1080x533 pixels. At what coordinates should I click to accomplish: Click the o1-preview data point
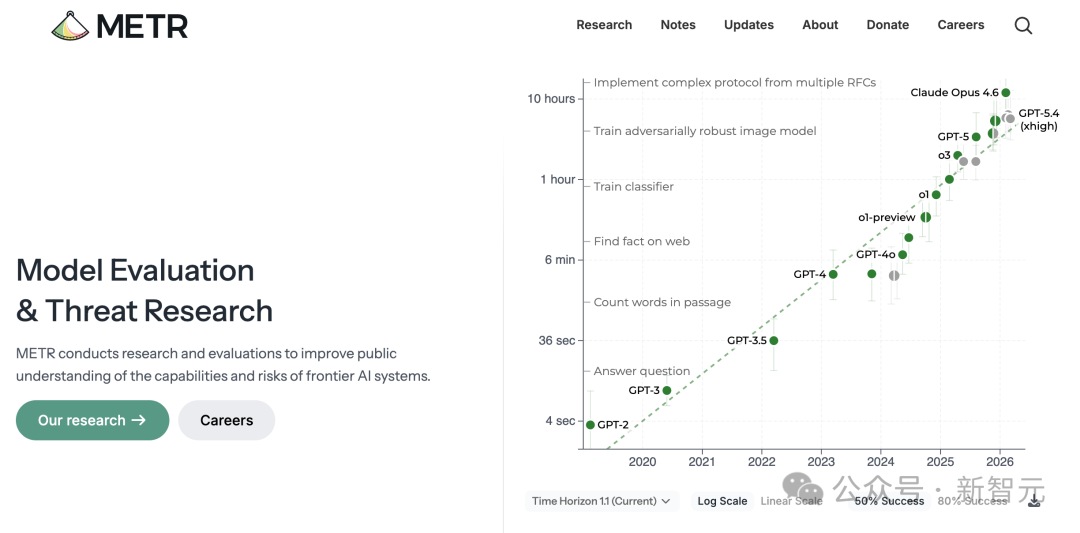926,217
